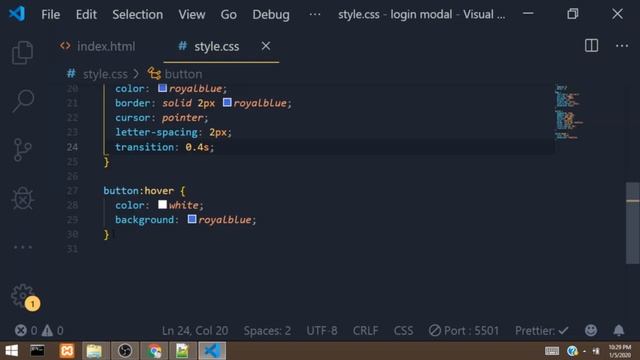Image resolution: width=640 pixels, height=360 pixels.
Task: Open the Edit menu
Action: 86,15
